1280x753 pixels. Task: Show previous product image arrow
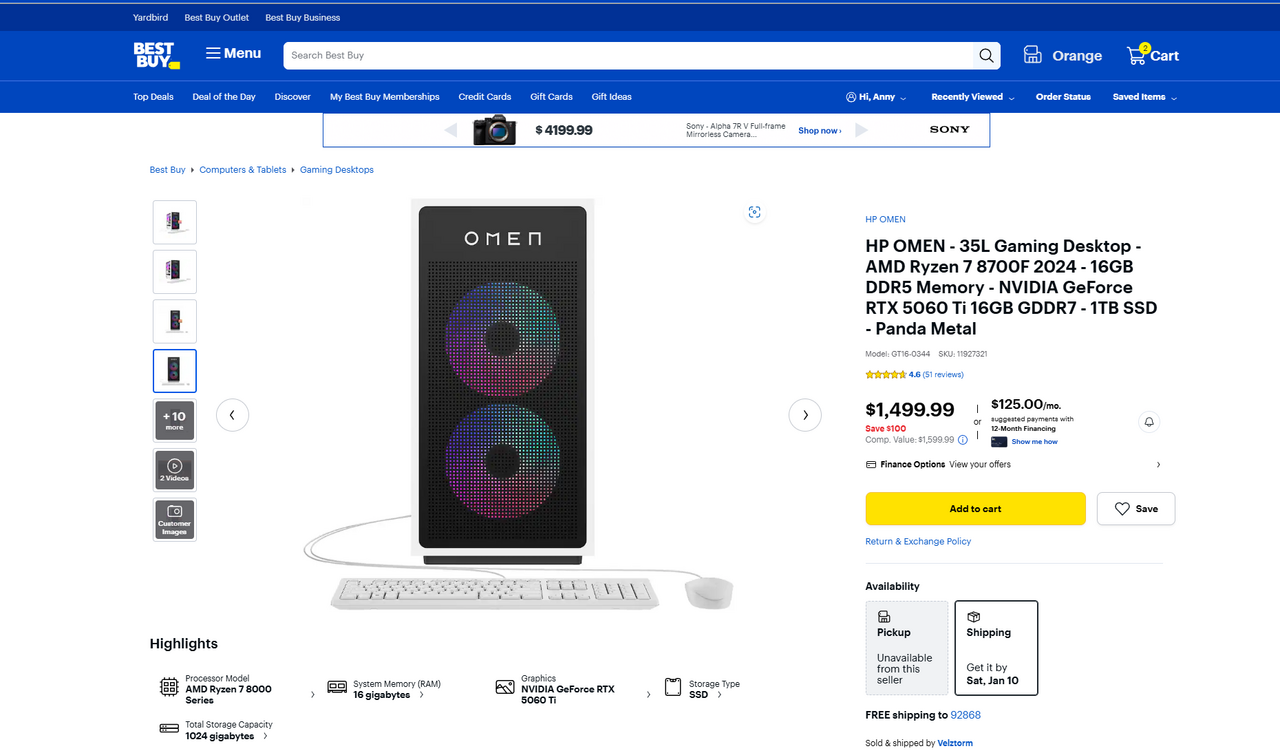[232, 415]
